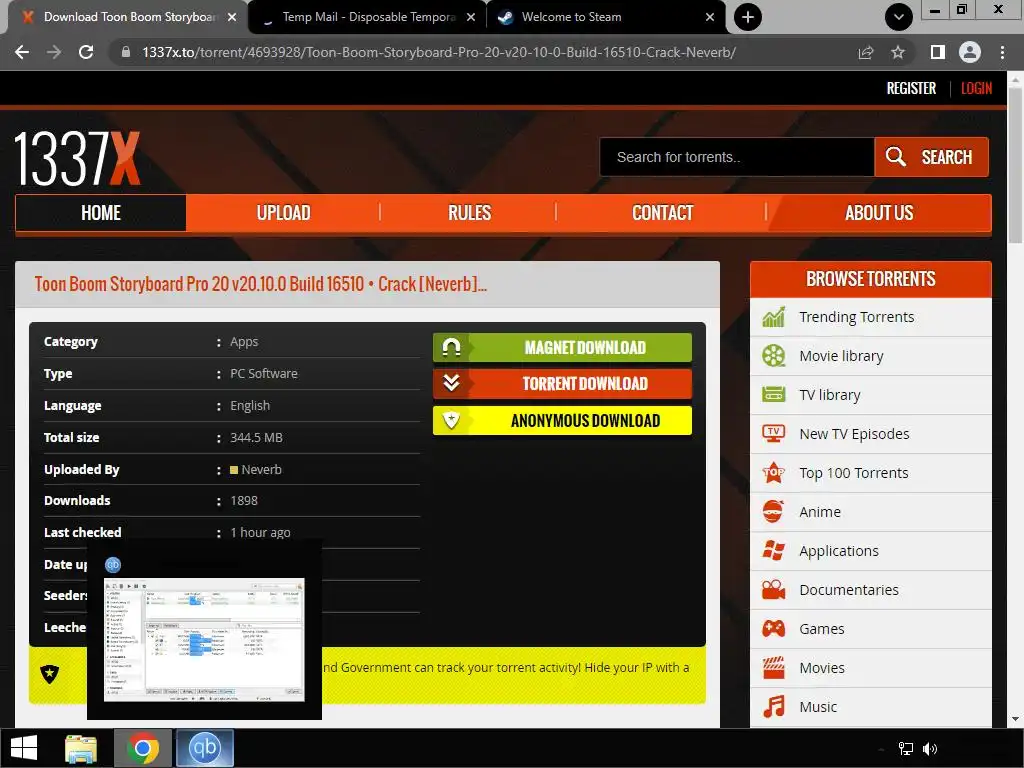Image resolution: width=1024 pixels, height=768 pixels.
Task: Click the '344.5 MB' total size value
Action: tap(256, 438)
